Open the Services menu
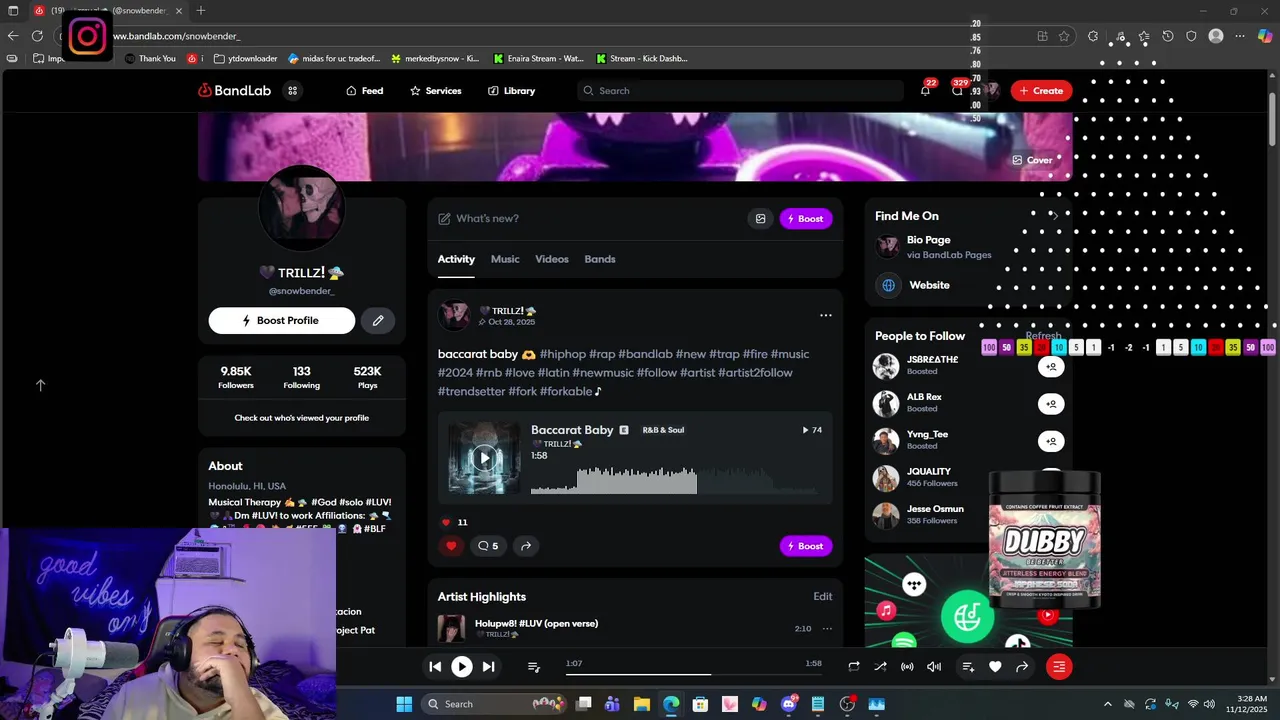 pos(436,90)
